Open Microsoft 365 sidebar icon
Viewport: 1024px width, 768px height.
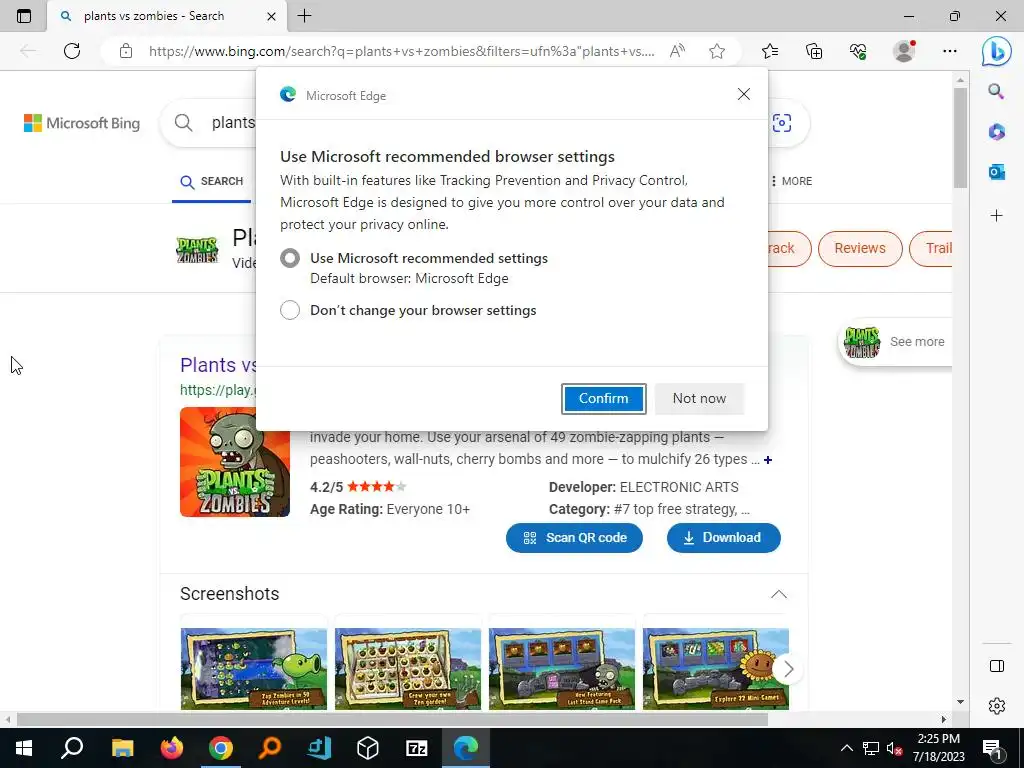(x=997, y=132)
